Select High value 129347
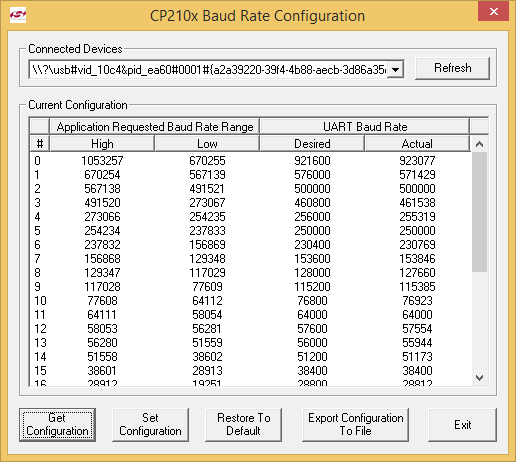The image size is (516, 462). pos(102,273)
